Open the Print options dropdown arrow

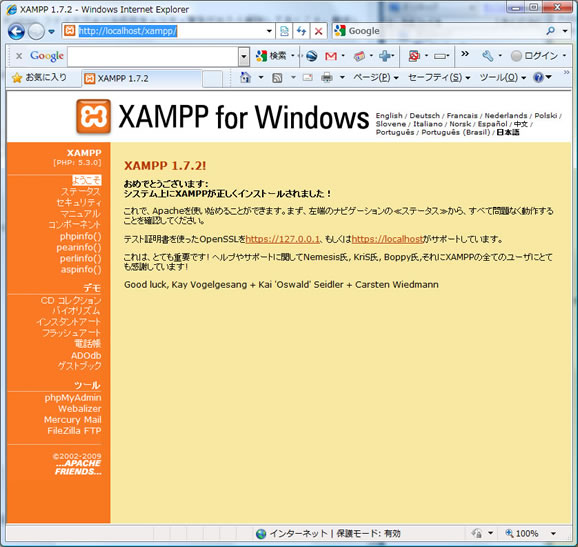pyautogui.click(x=342, y=77)
